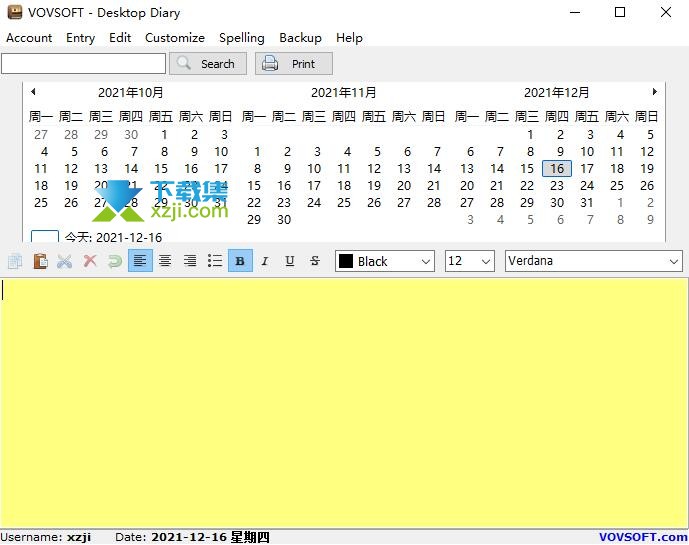Go to next month with right arrow
Image resolution: width=689 pixels, height=545 pixels.
(654, 92)
